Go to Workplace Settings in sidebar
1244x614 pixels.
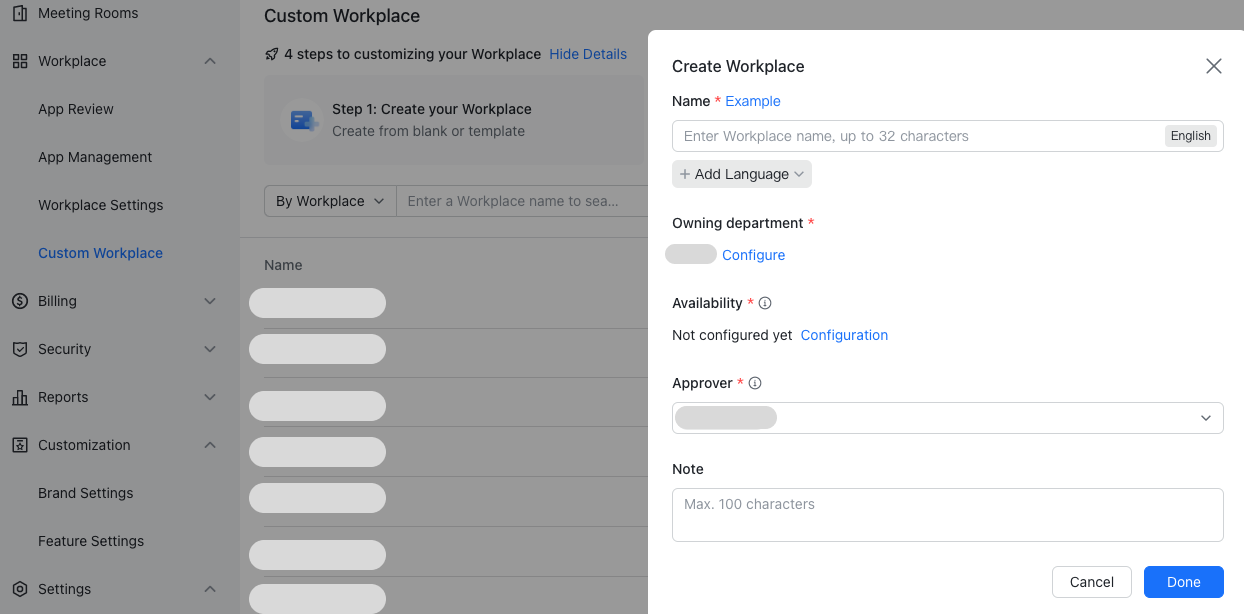click(x=100, y=205)
